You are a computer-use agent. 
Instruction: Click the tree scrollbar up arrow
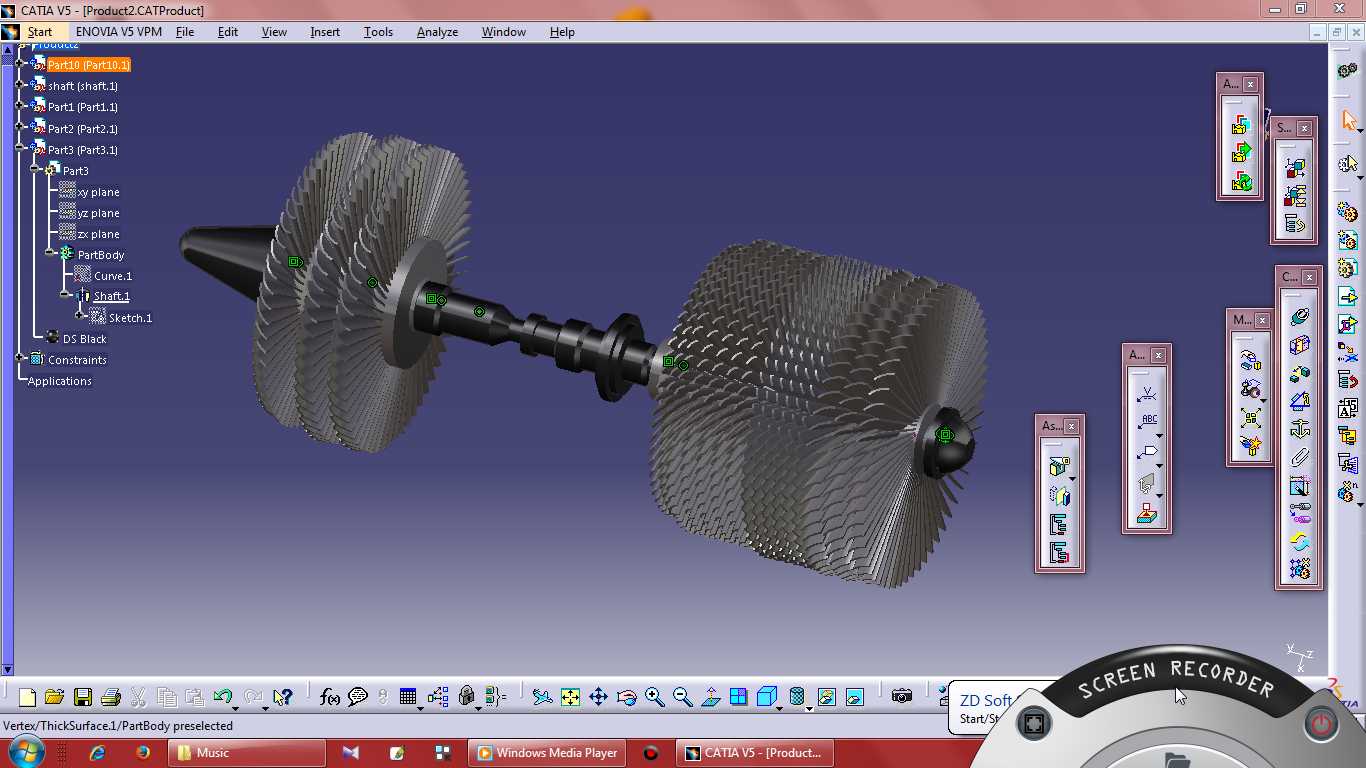(x=6, y=47)
